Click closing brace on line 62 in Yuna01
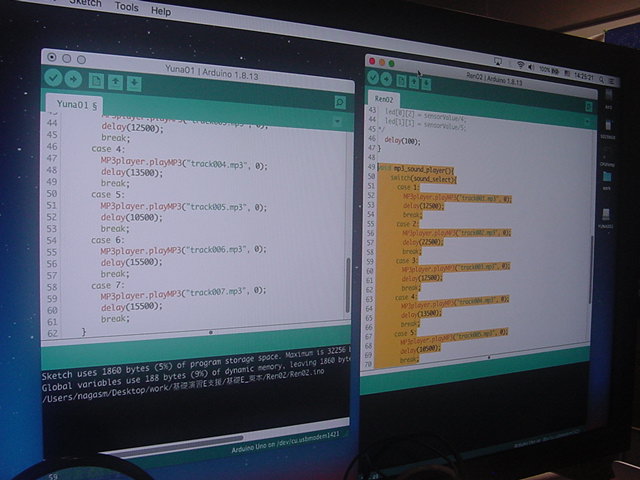The width and height of the screenshot is (640, 480). [84, 331]
